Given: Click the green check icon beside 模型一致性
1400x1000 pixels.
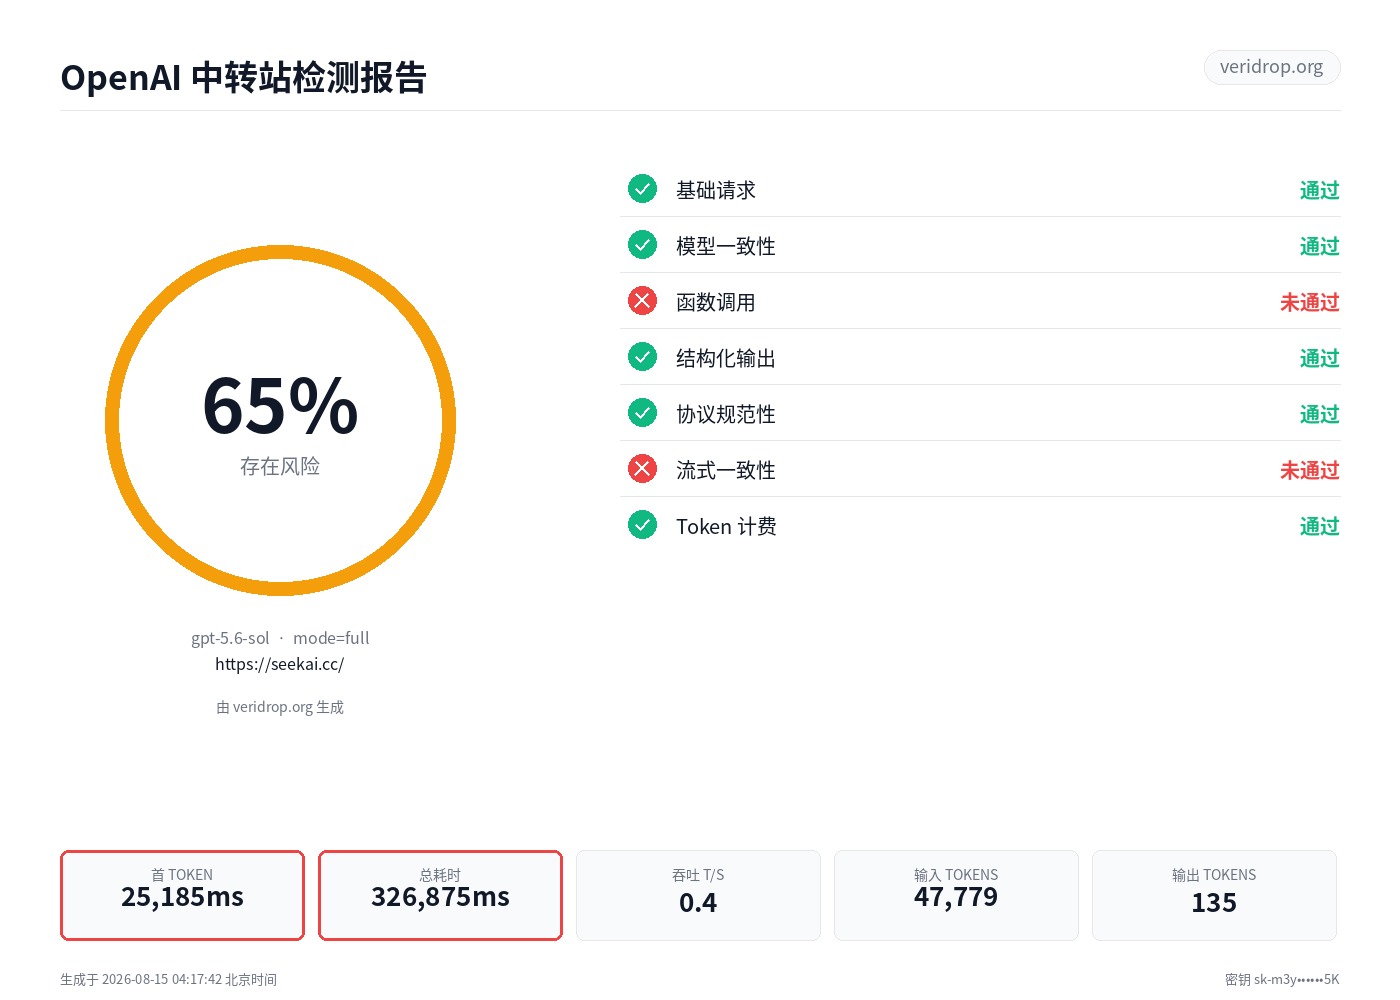Looking at the screenshot, I should point(642,244).
